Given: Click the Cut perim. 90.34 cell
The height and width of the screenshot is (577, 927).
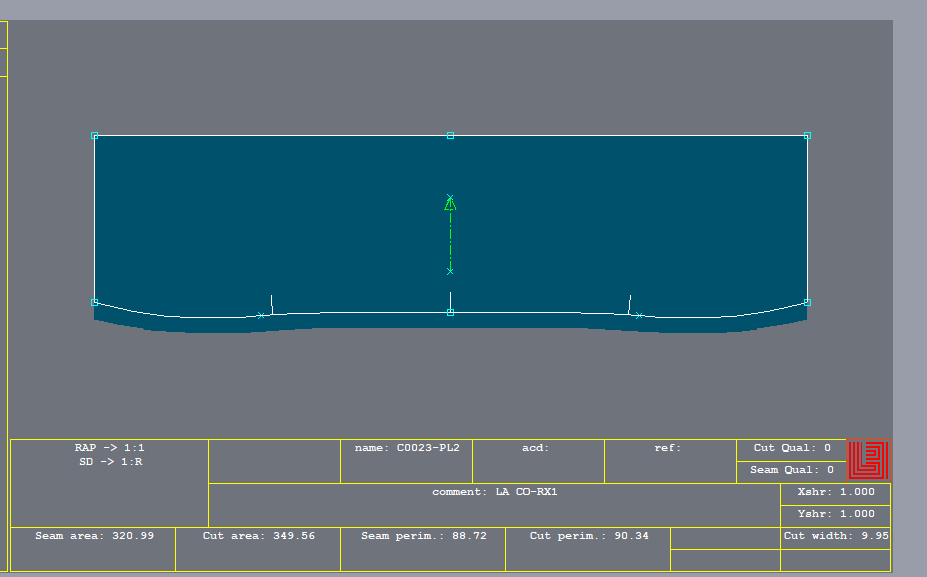Looking at the screenshot, I should click(588, 549).
